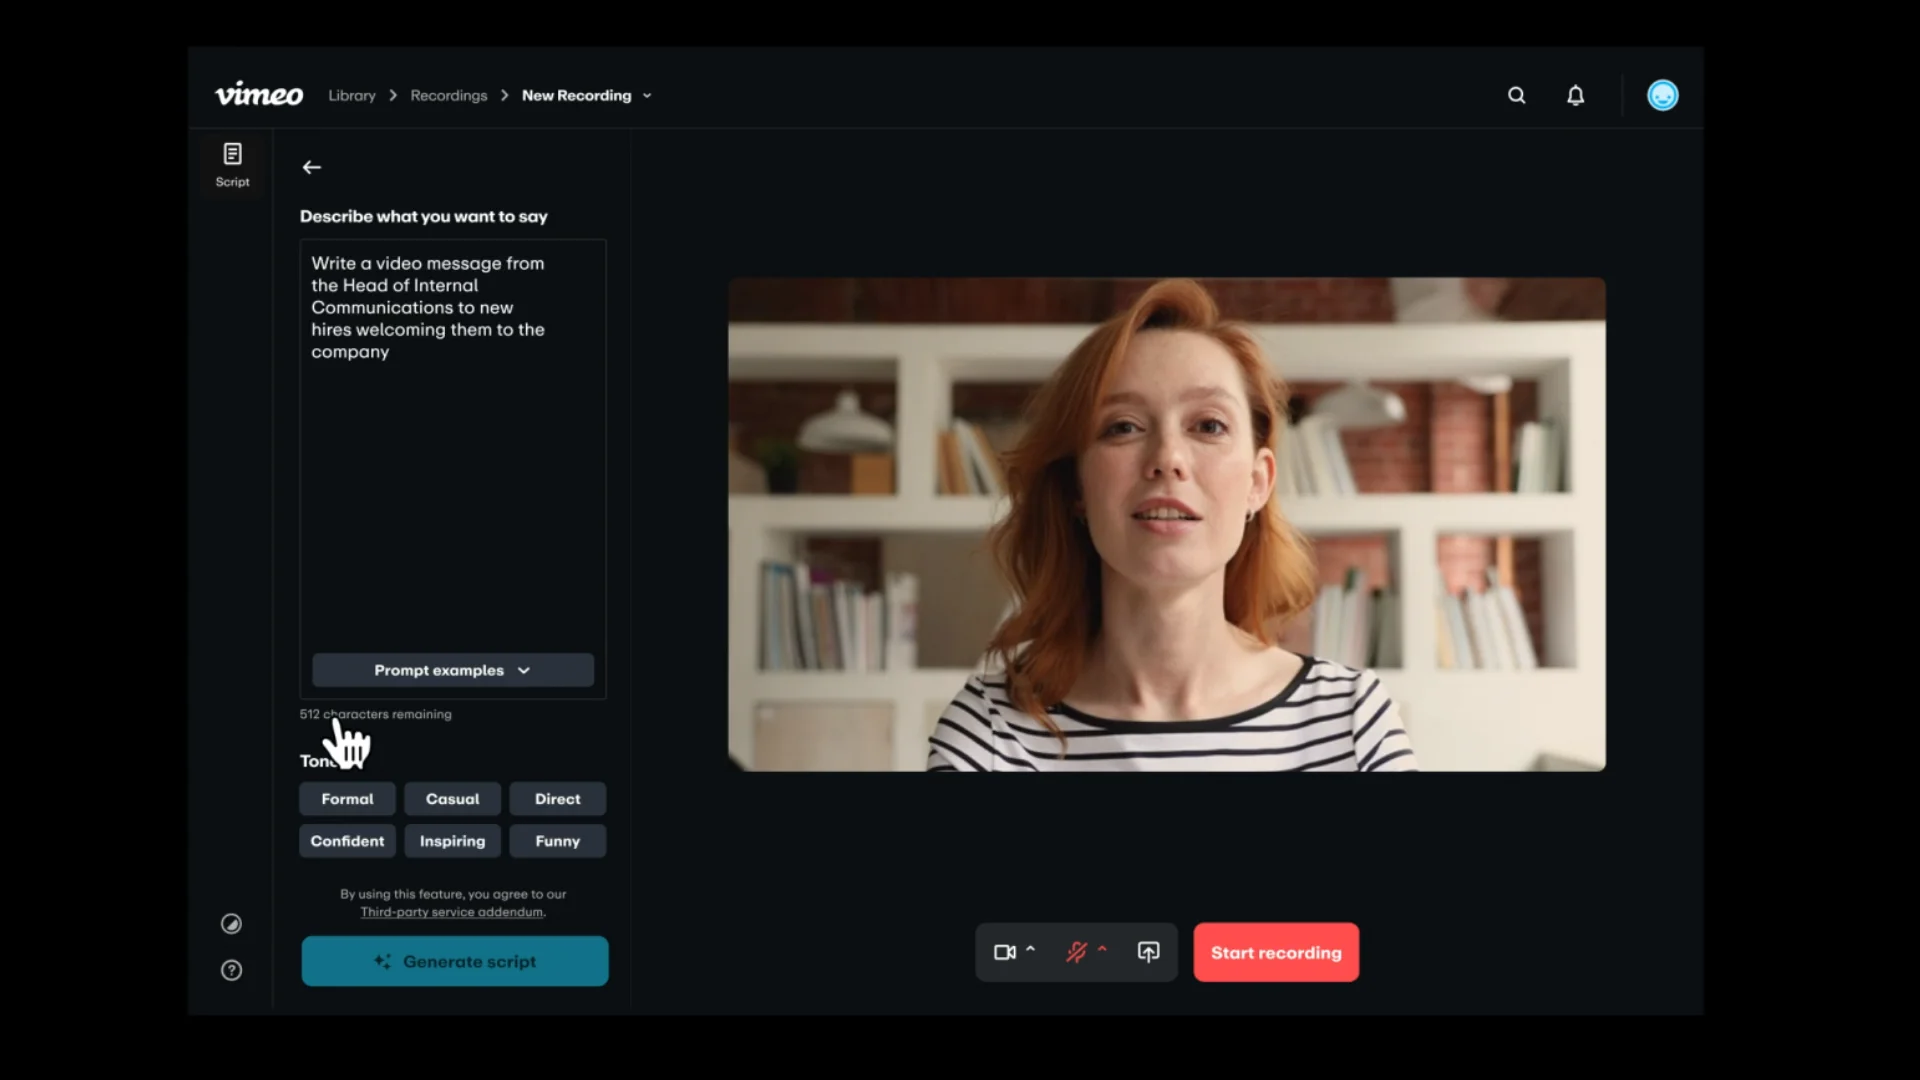The height and width of the screenshot is (1080, 1920).
Task: Select the Formal tone
Action: tap(347, 799)
